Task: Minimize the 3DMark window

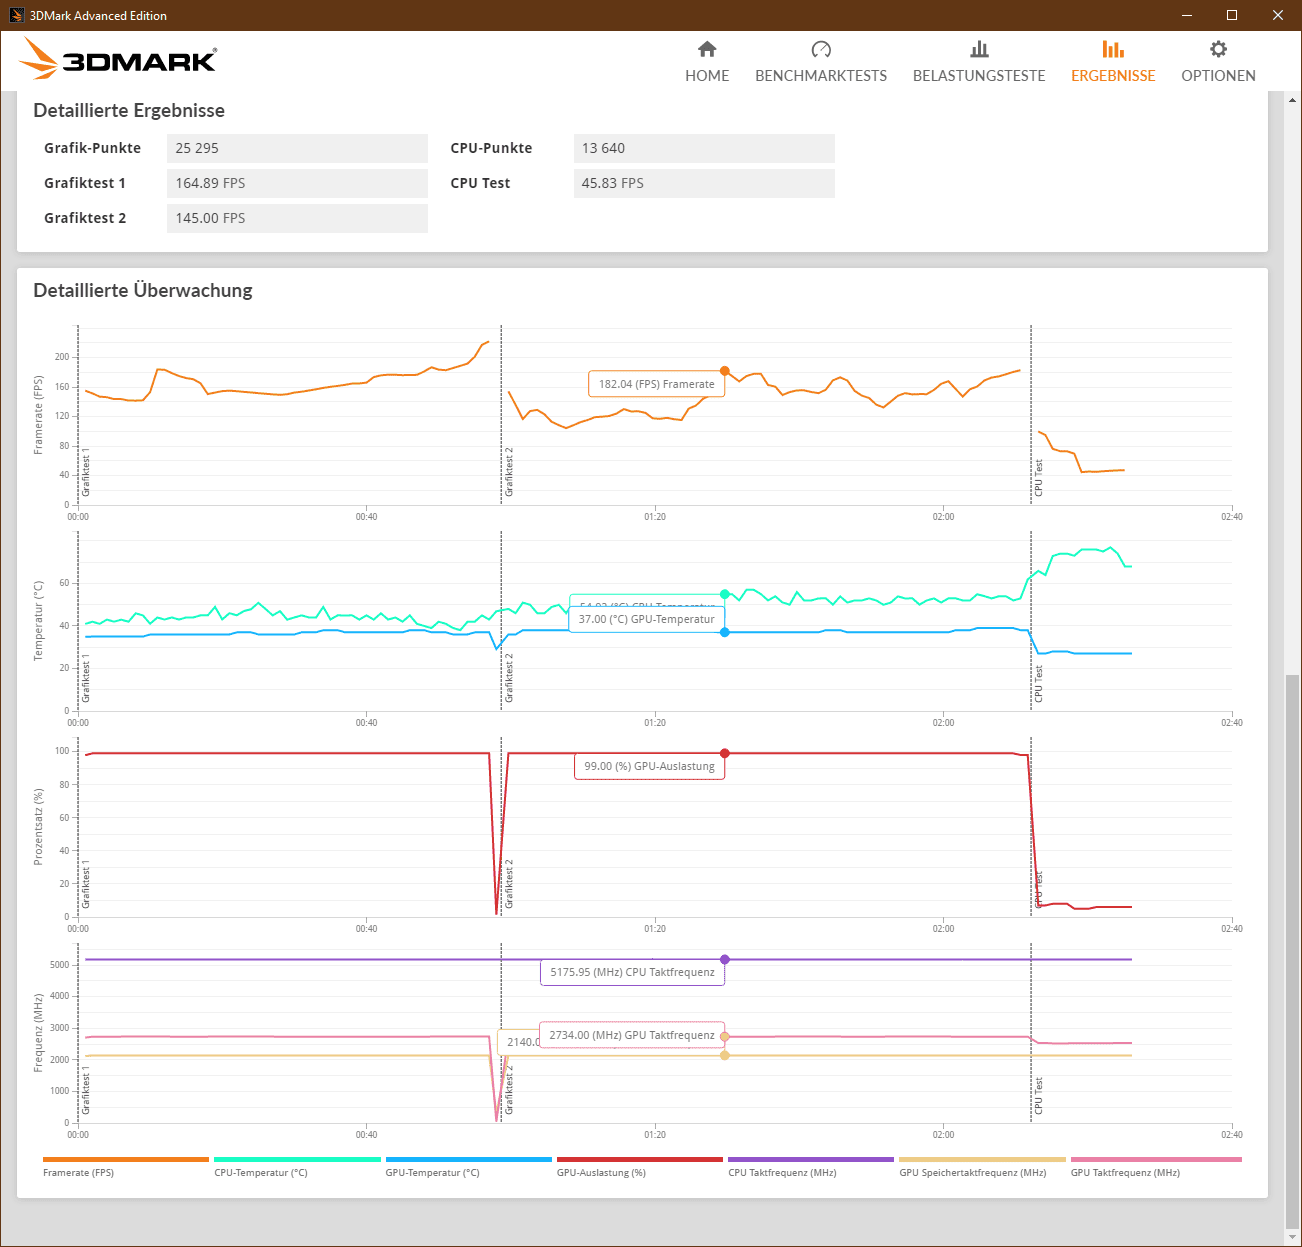Action: (1187, 15)
